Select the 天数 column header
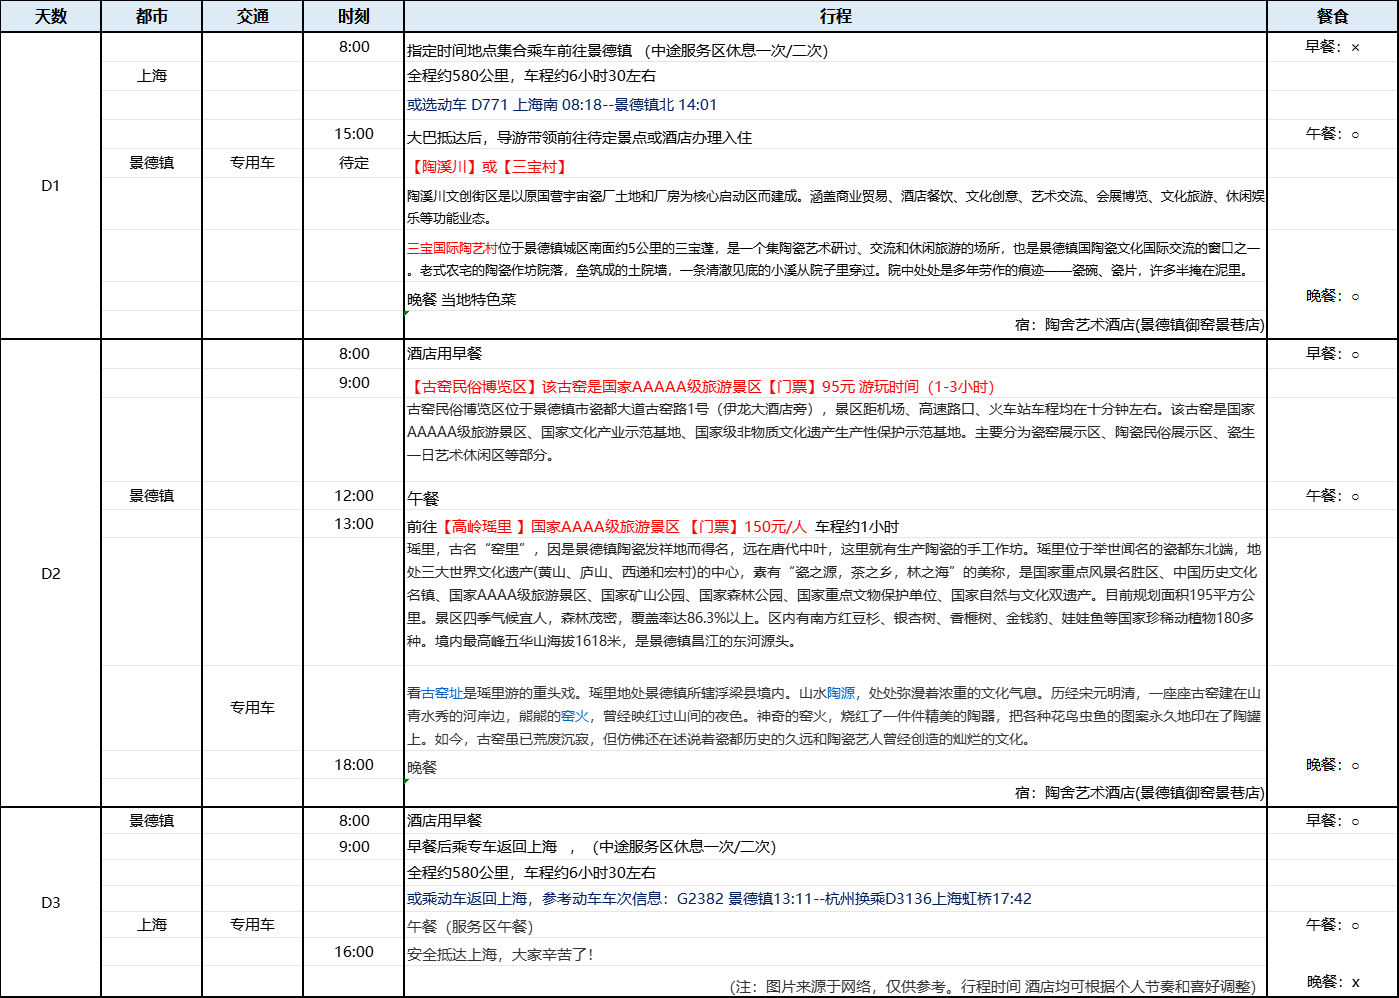Screen dimensions: 1399x998 51,16
